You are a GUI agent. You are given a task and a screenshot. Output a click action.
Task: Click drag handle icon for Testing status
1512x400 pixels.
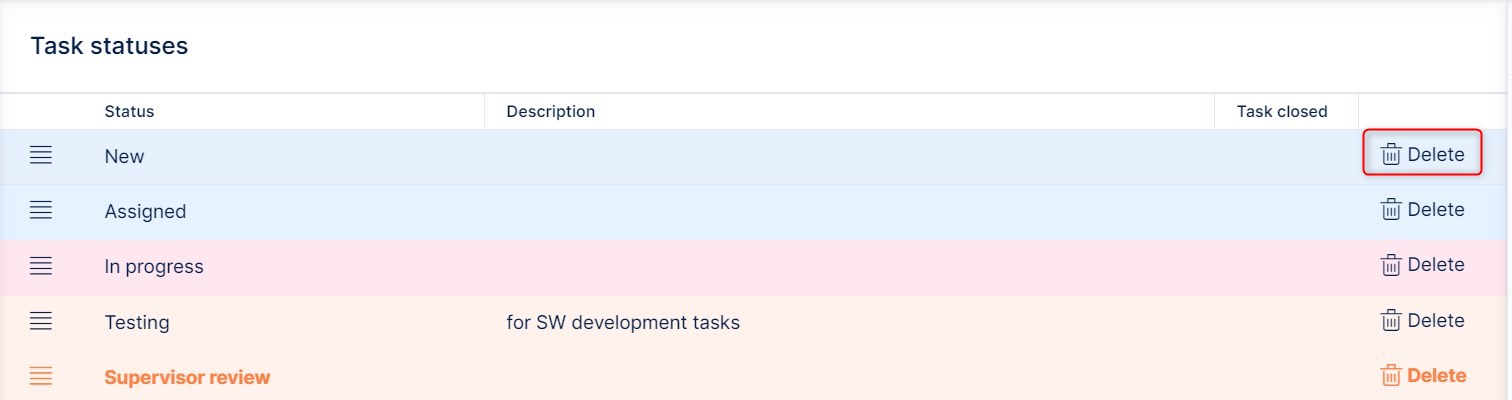40,322
